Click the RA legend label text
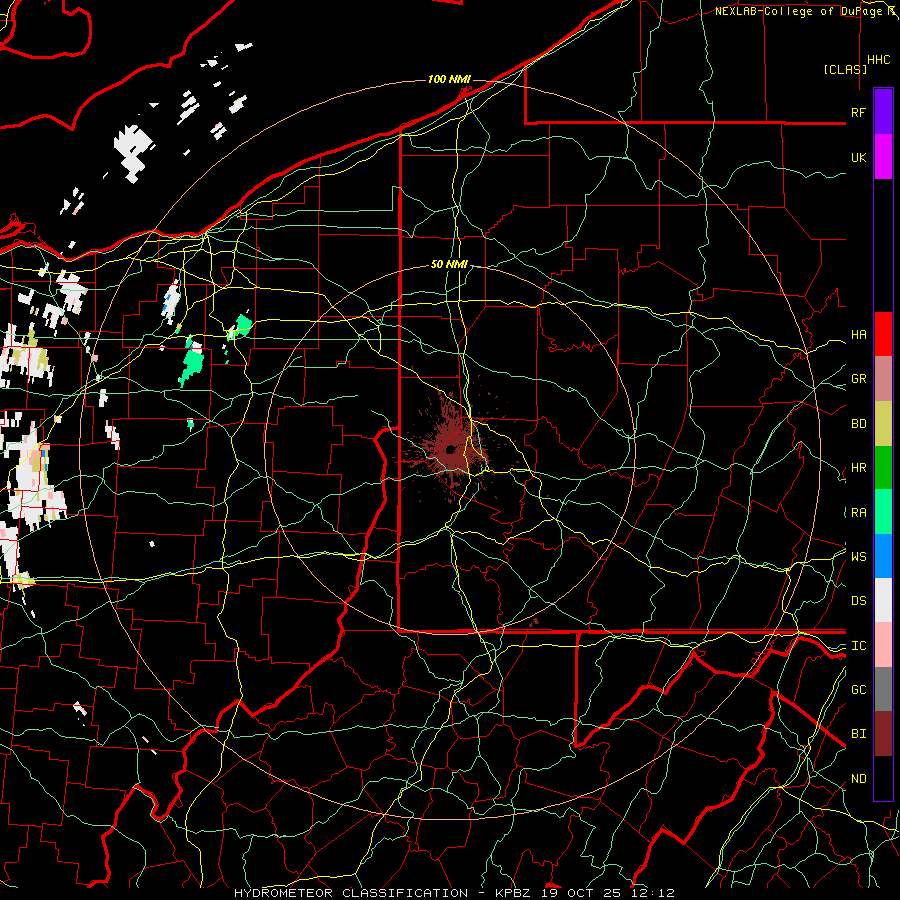The width and height of the screenshot is (900, 900). click(859, 513)
